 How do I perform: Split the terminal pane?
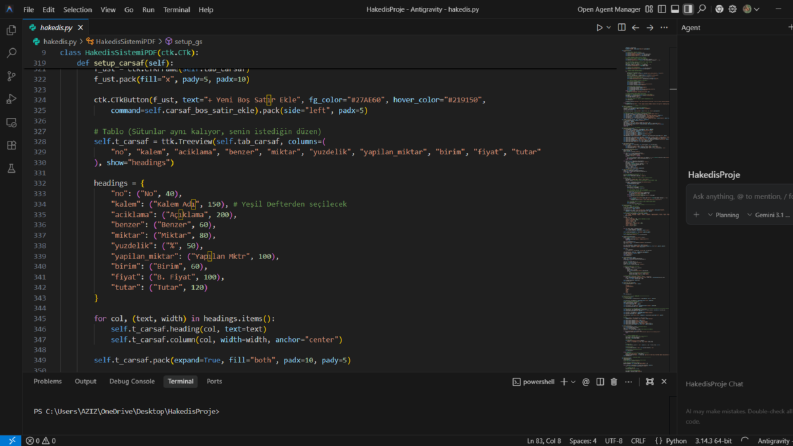[600, 382]
